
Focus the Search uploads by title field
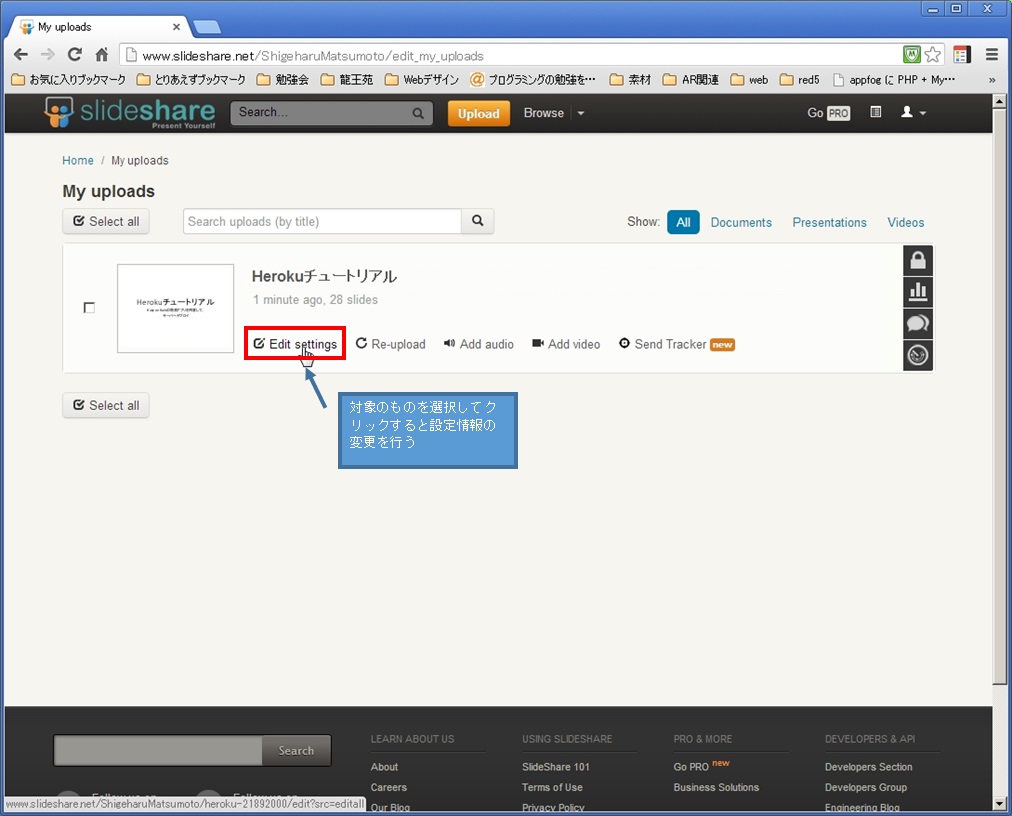[x=322, y=221]
